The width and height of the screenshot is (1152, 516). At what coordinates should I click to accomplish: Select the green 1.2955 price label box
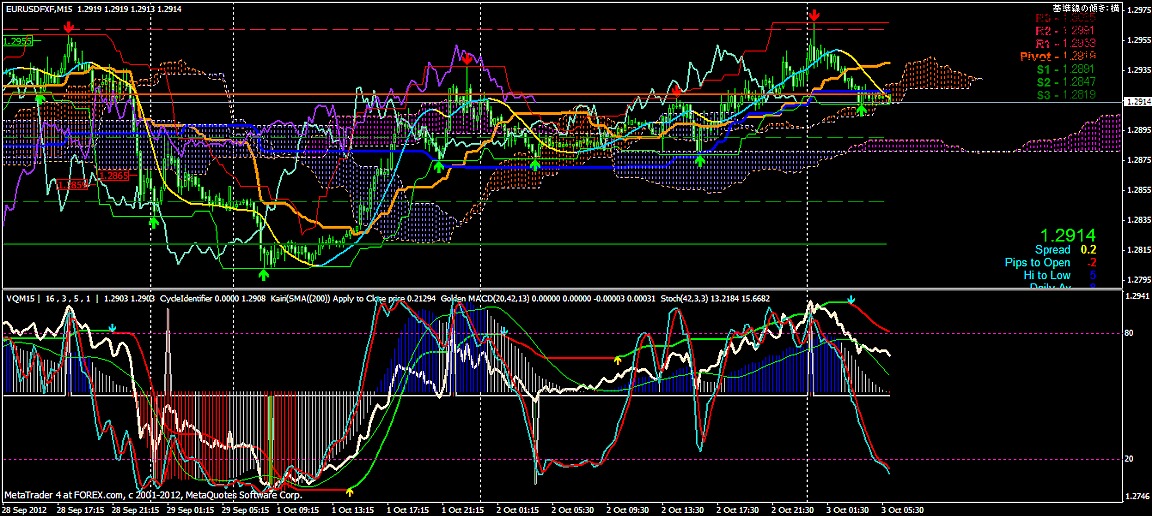[17, 41]
